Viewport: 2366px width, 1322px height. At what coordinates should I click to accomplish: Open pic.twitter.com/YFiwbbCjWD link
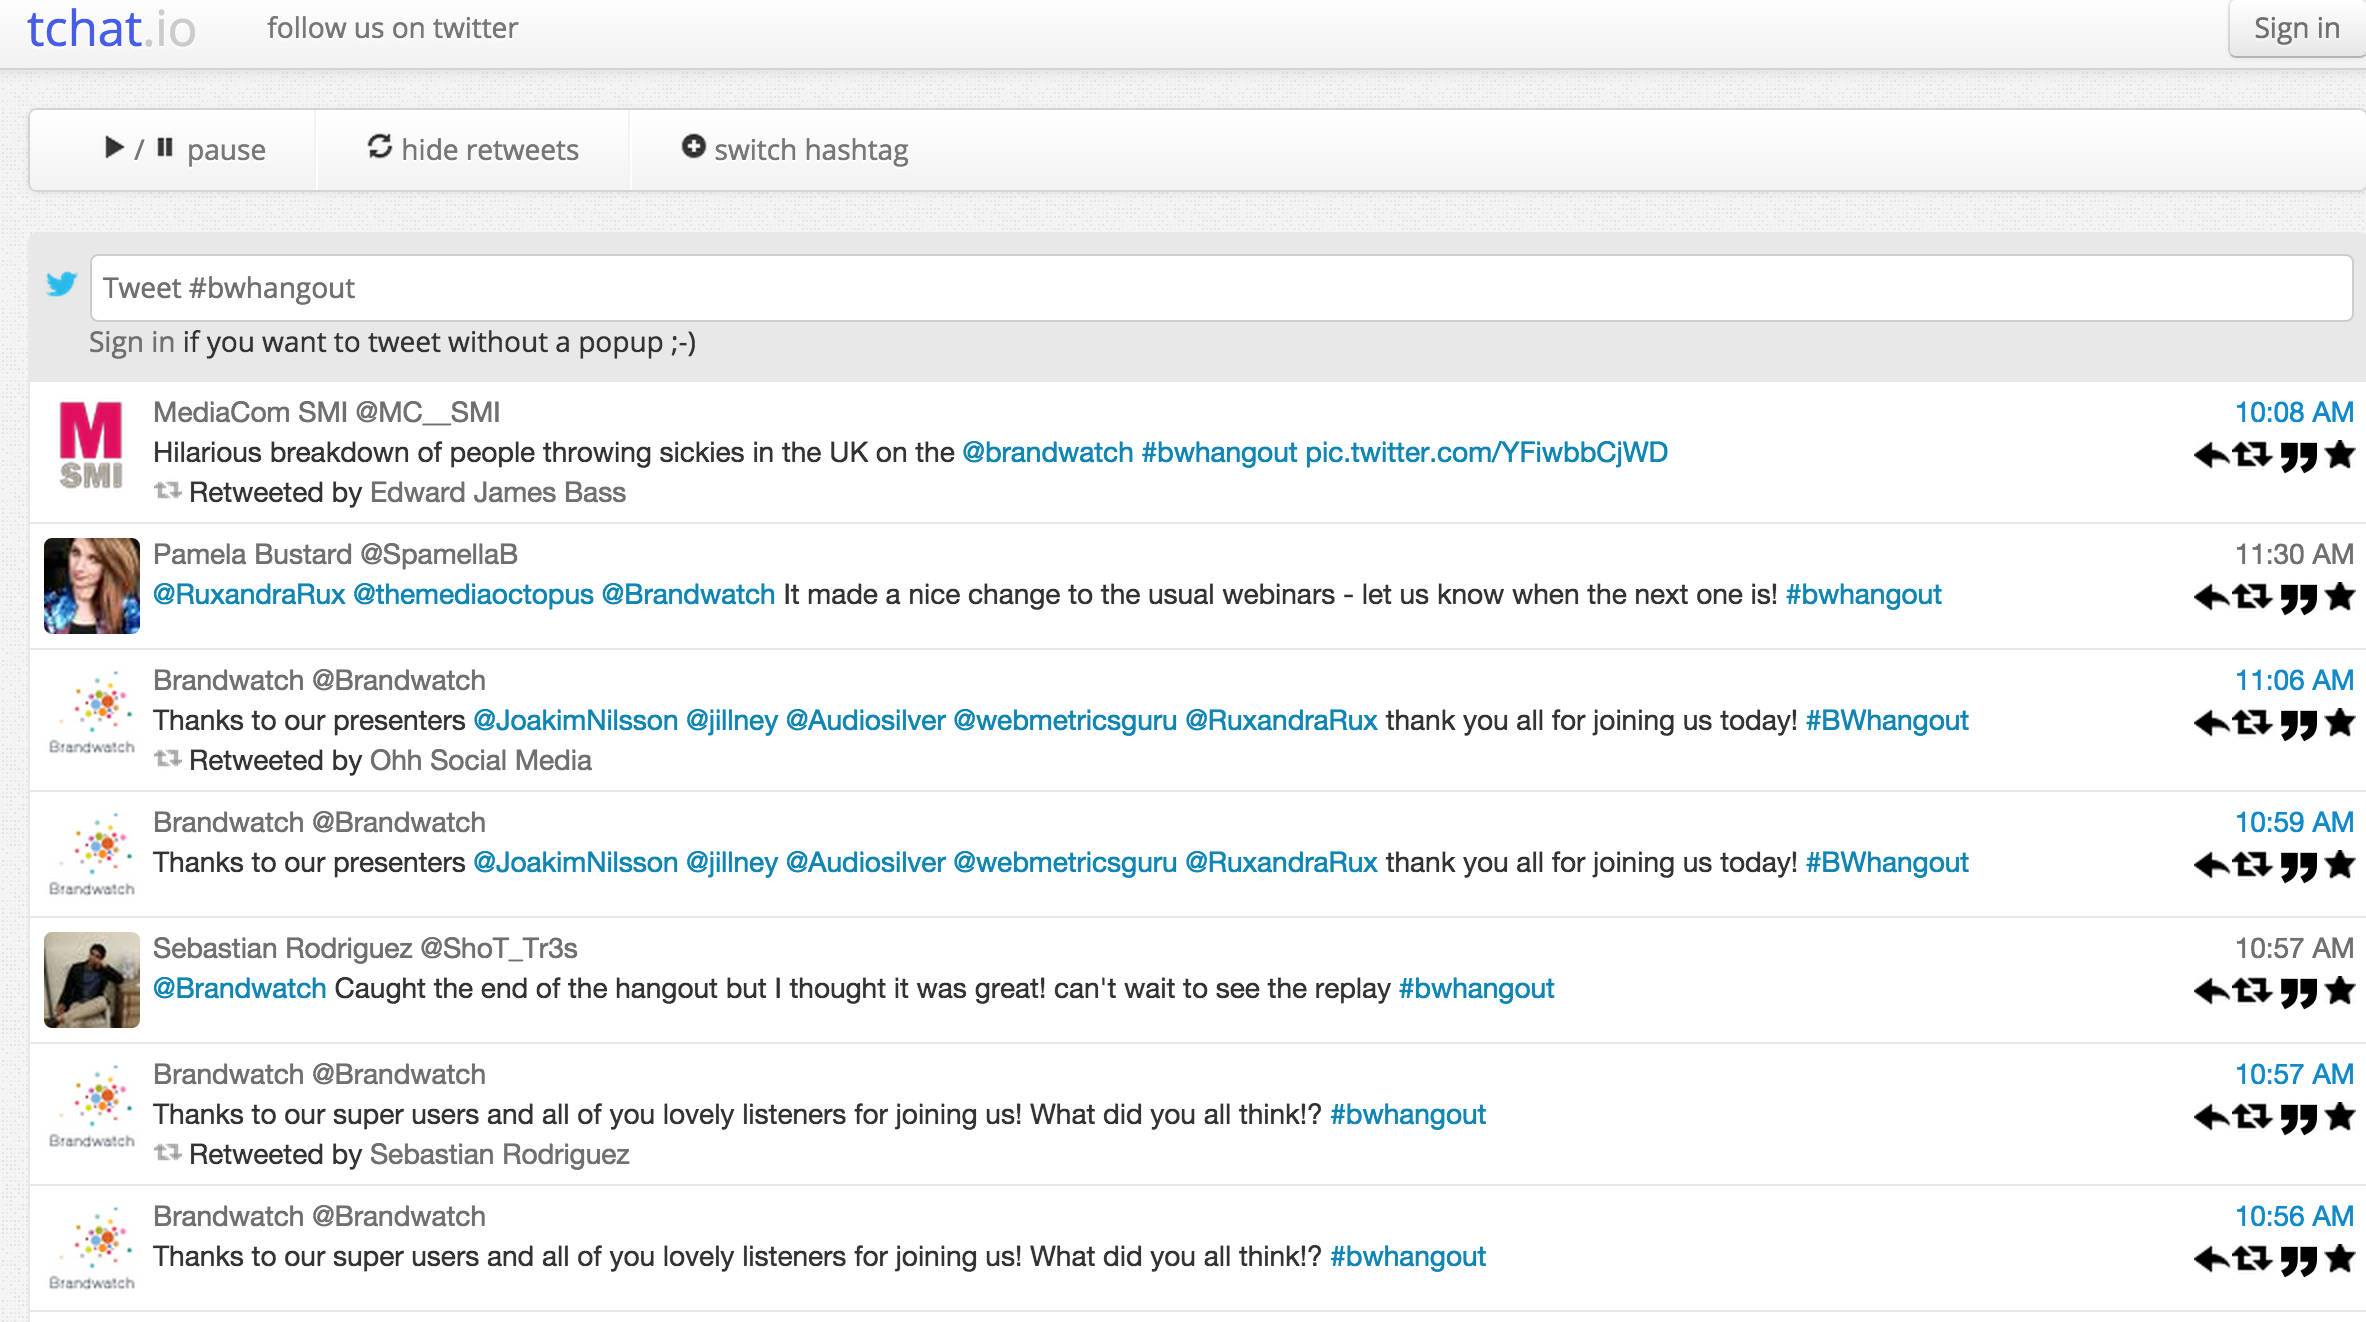click(1486, 452)
